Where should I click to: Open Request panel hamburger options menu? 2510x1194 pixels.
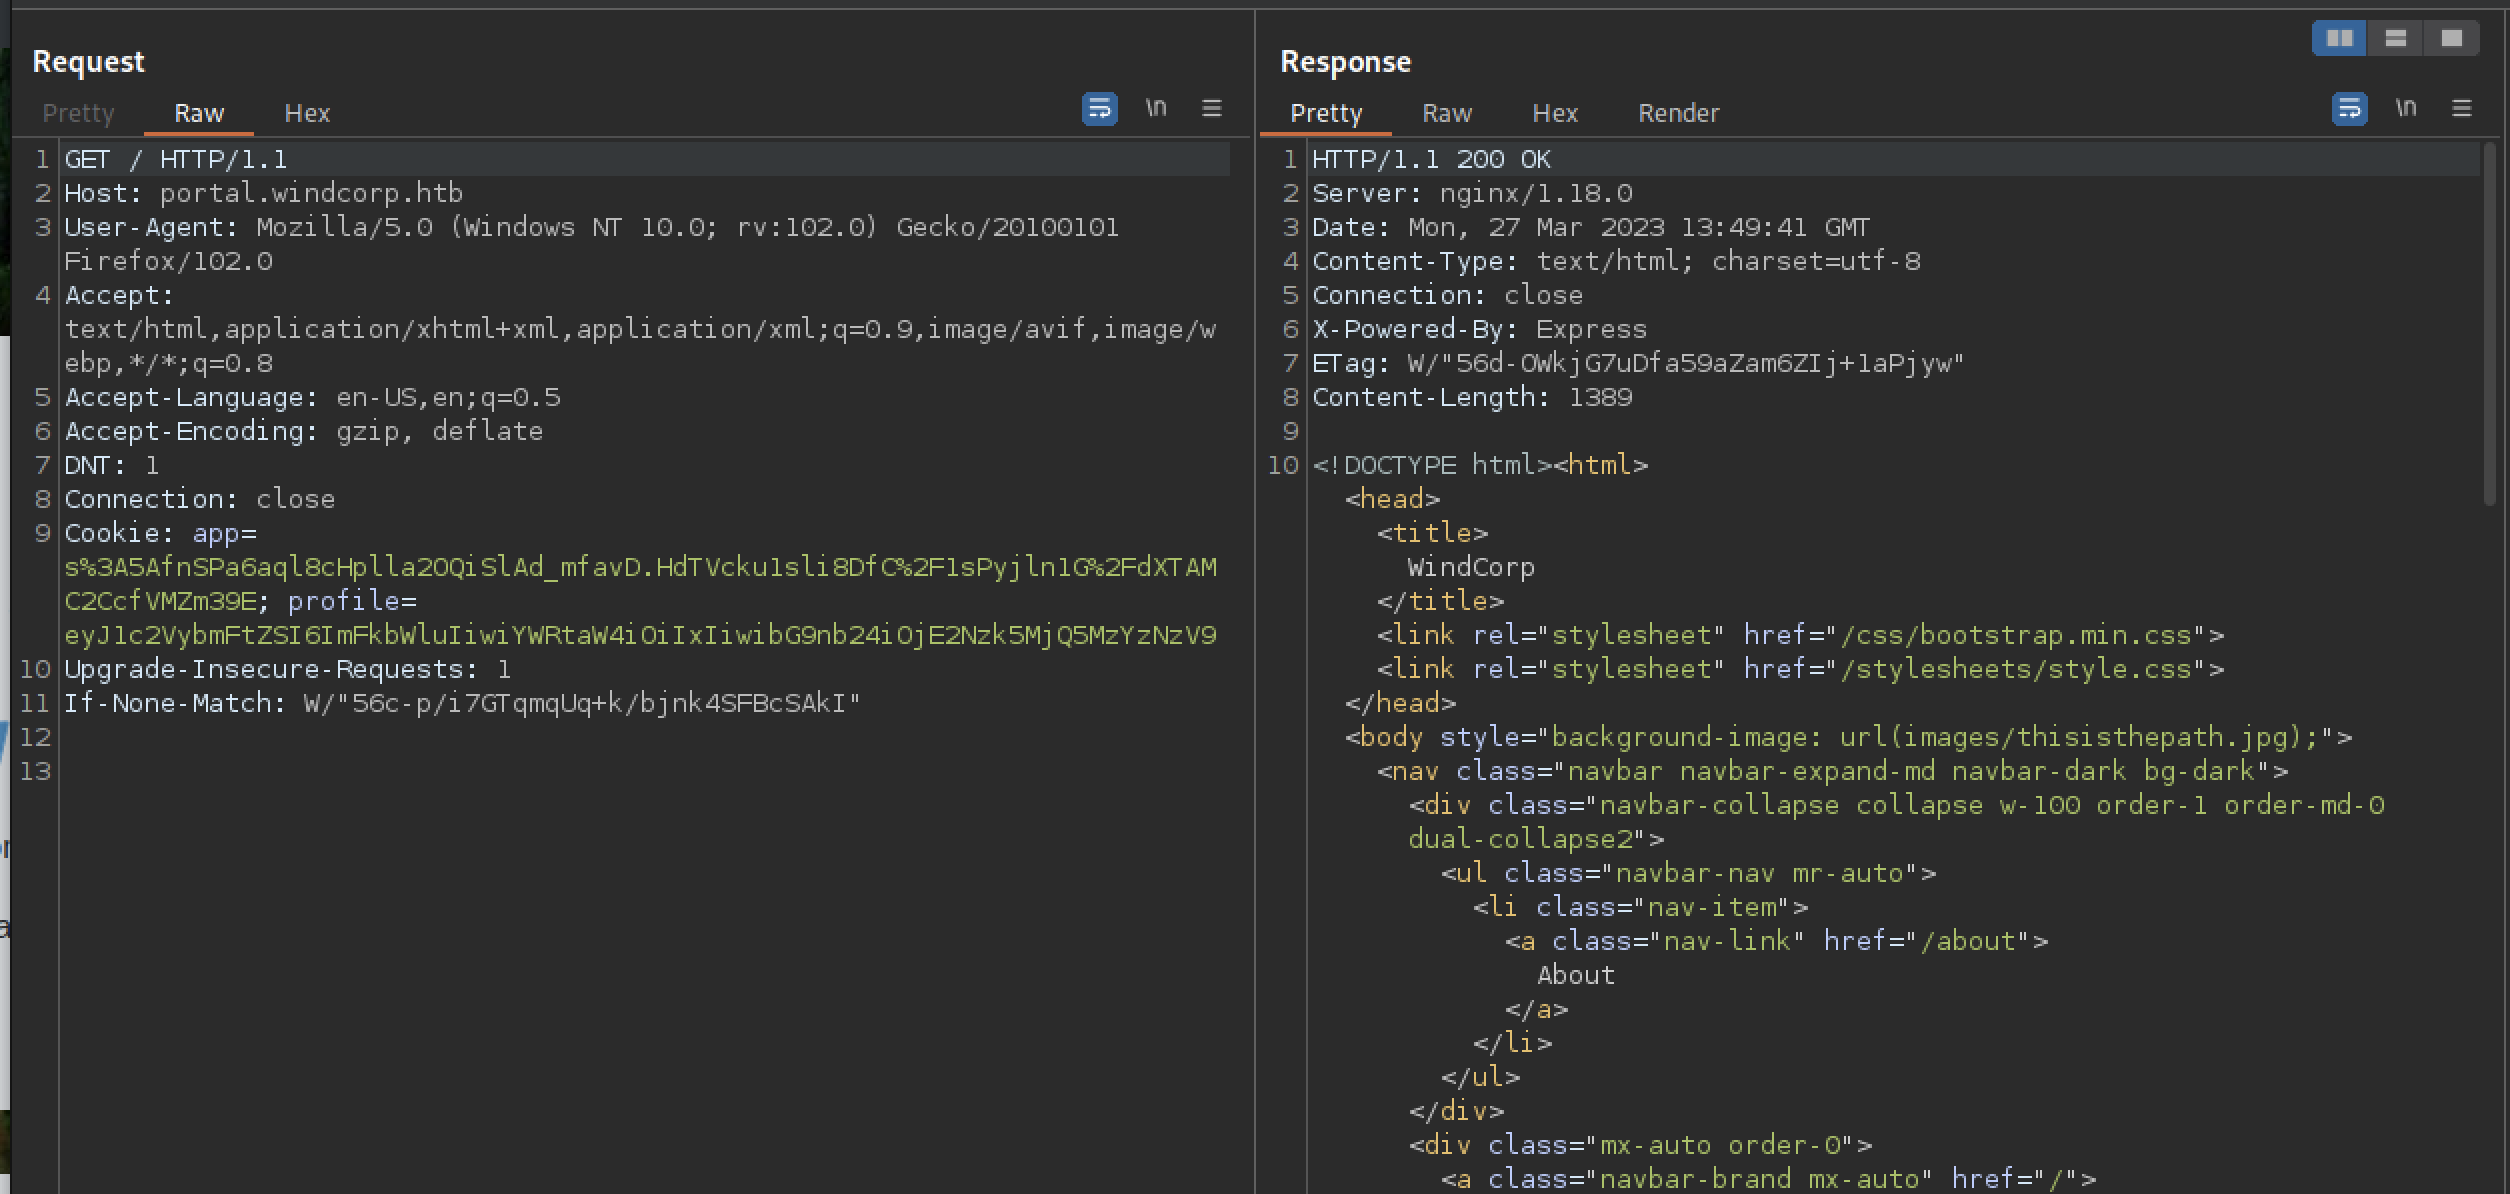tap(1211, 108)
